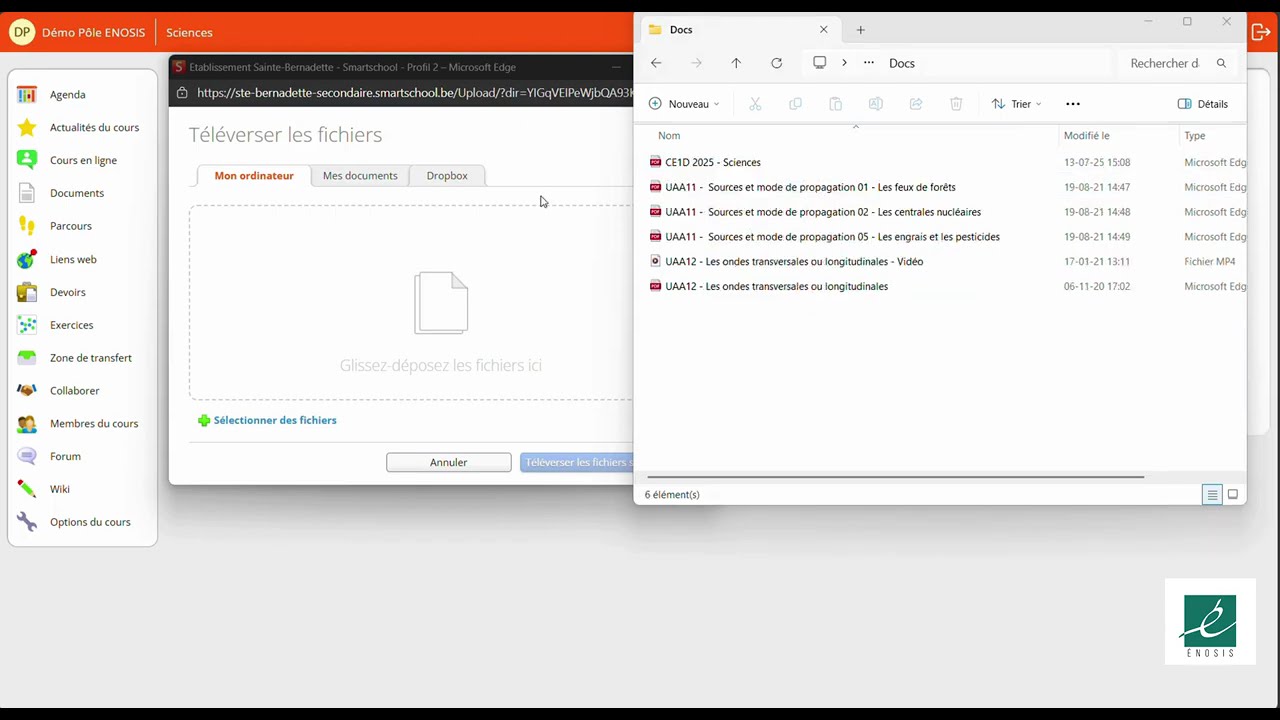Open Actualités du cours star icon

27,127
